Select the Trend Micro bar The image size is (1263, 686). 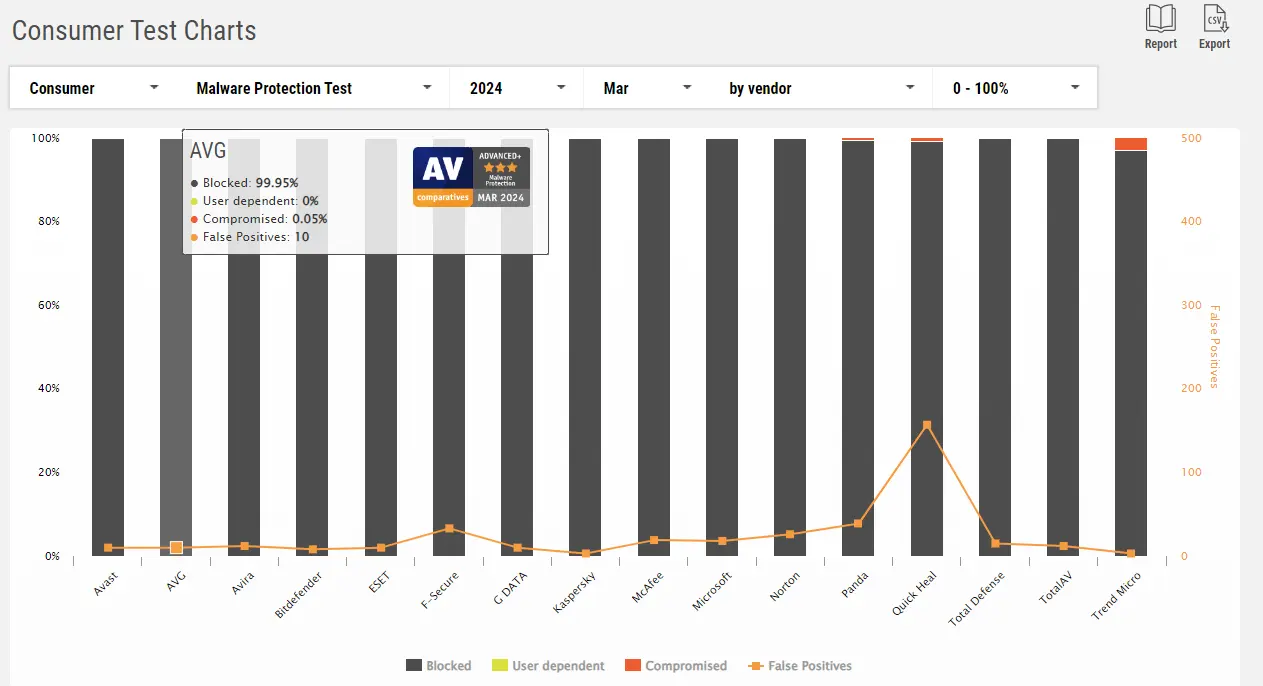coord(1131,353)
